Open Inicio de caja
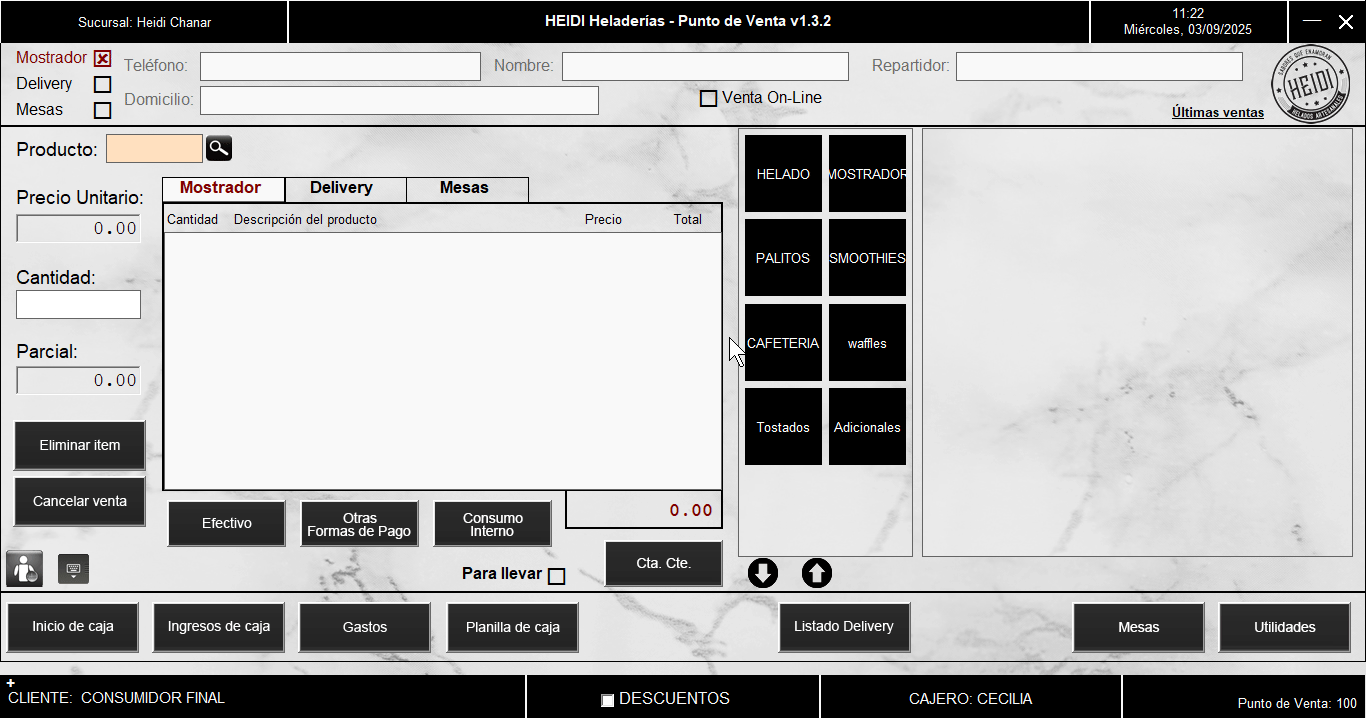This screenshot has width=1366, height=718. tap(73, 628)
